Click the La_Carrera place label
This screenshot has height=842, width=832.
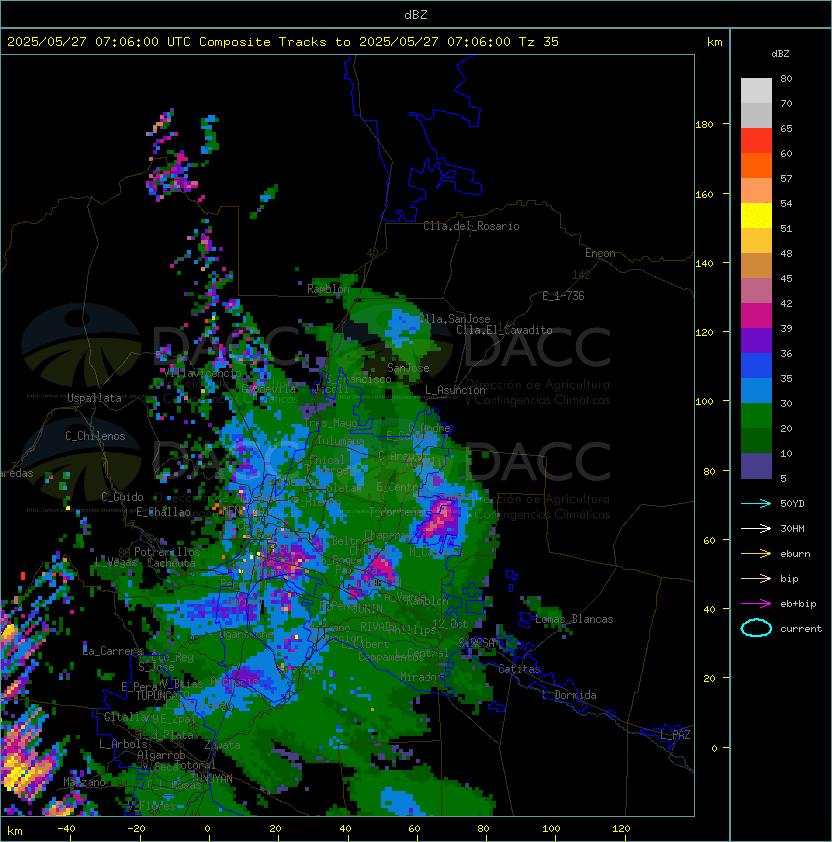pyautogui.click(x=113, y=651)
